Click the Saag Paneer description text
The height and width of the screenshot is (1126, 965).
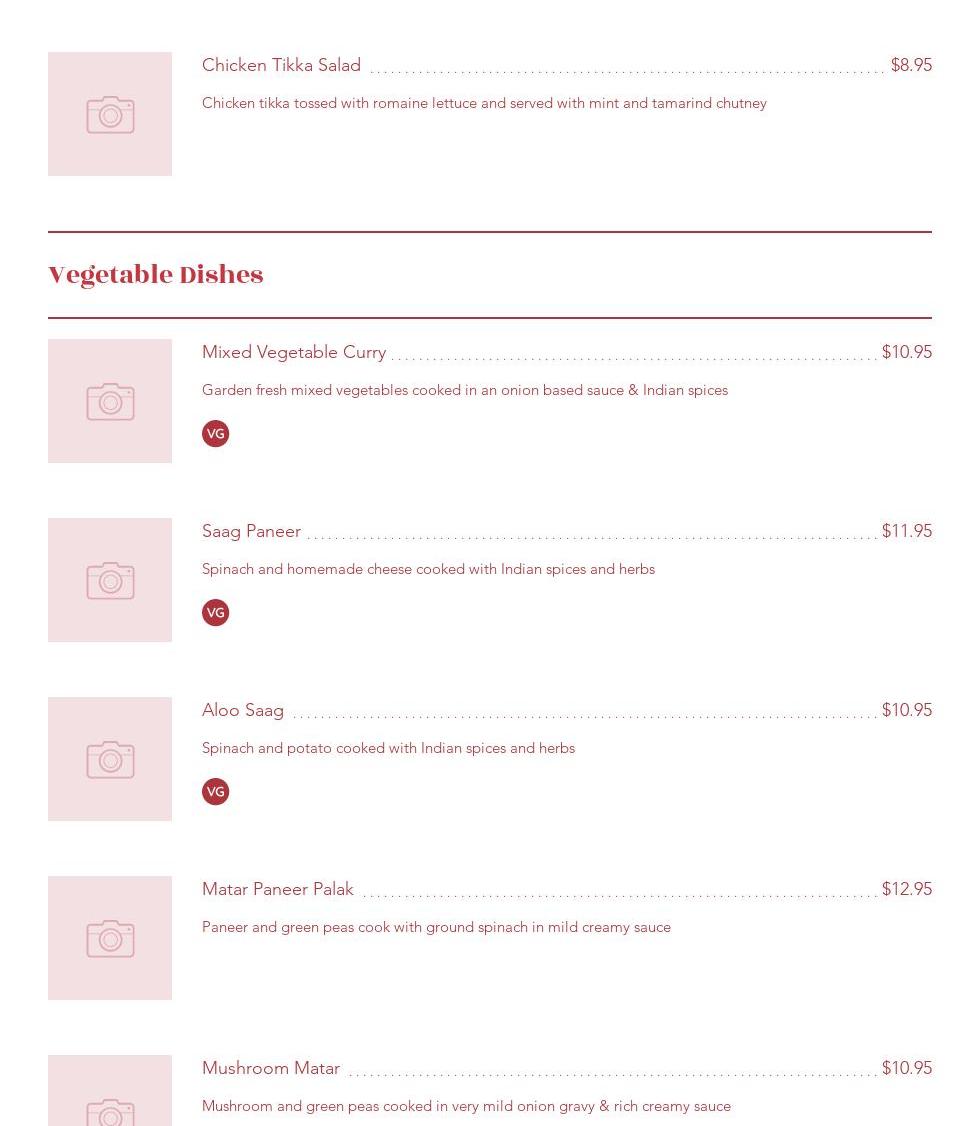click(428, 569)
